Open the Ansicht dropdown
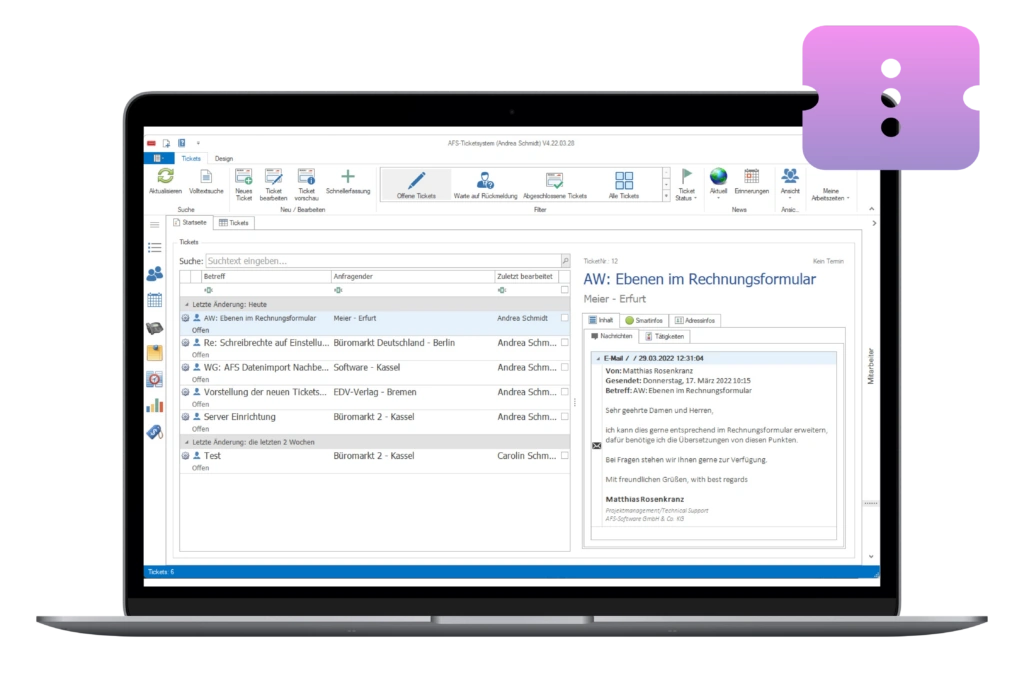Viewport: 1024px width, 673px height. point(790,185)
